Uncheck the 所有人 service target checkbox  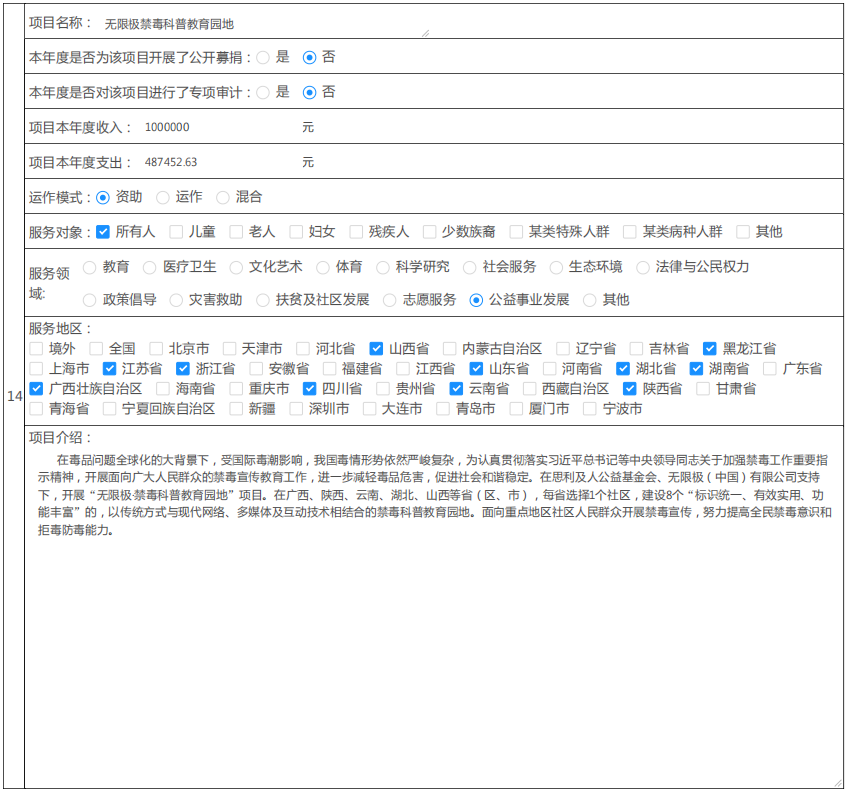tap(103, 232)
